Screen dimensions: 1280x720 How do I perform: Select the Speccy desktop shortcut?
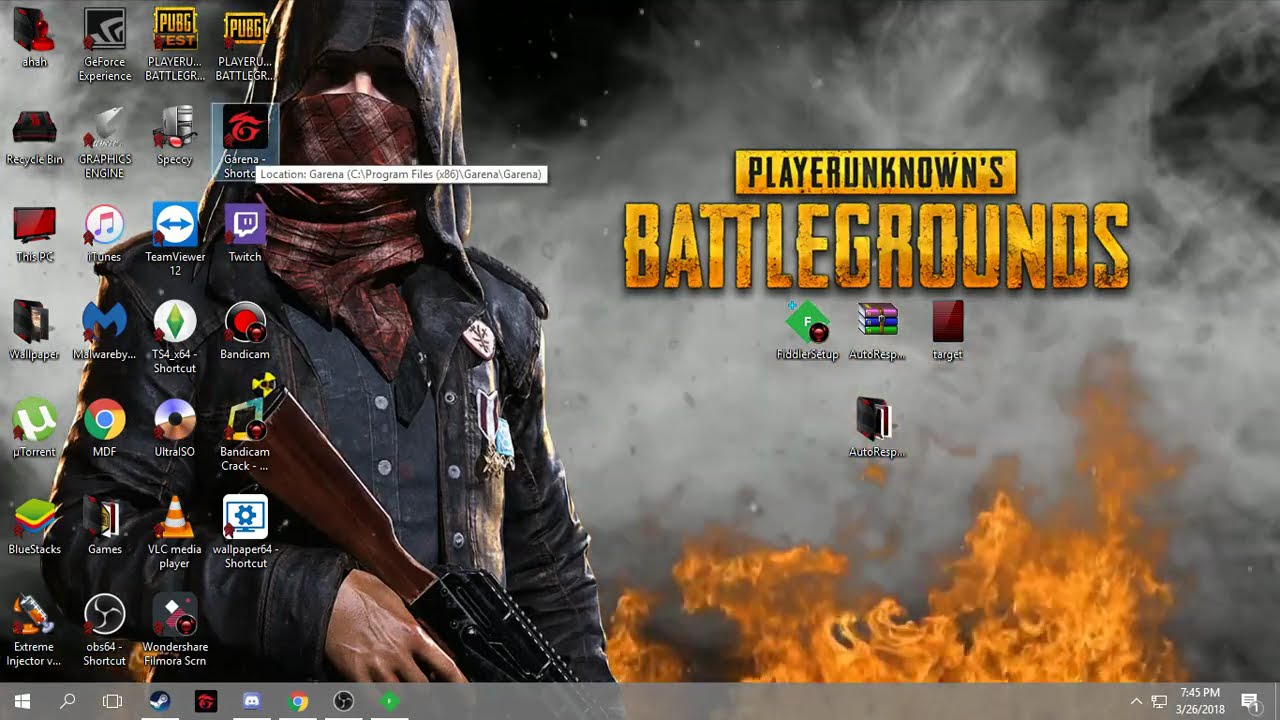click(174, 137)
